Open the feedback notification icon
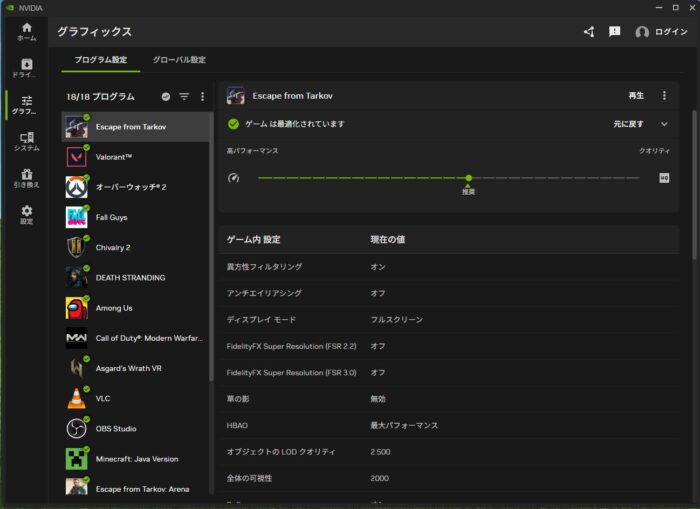 (x=614, y=31)
